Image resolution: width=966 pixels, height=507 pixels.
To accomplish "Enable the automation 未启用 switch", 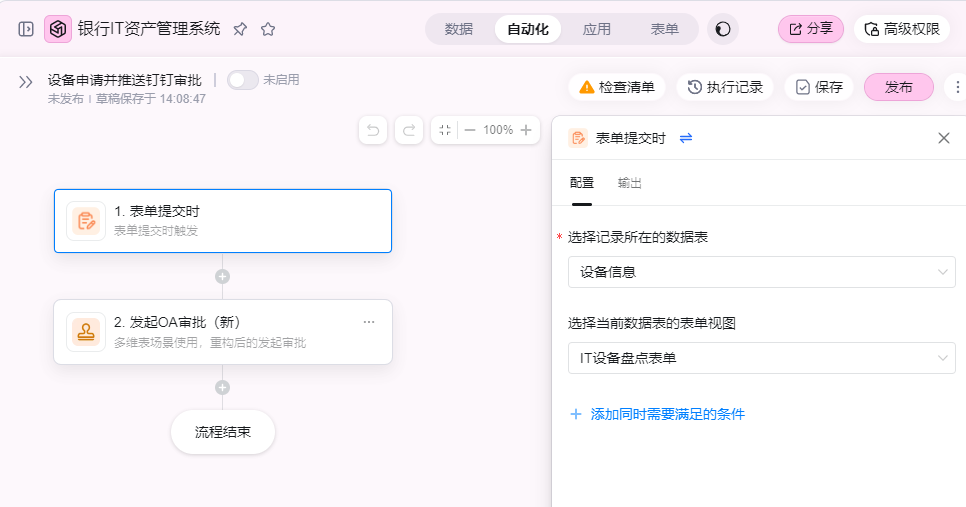I will pyautogui.click(x=243, y=80).
